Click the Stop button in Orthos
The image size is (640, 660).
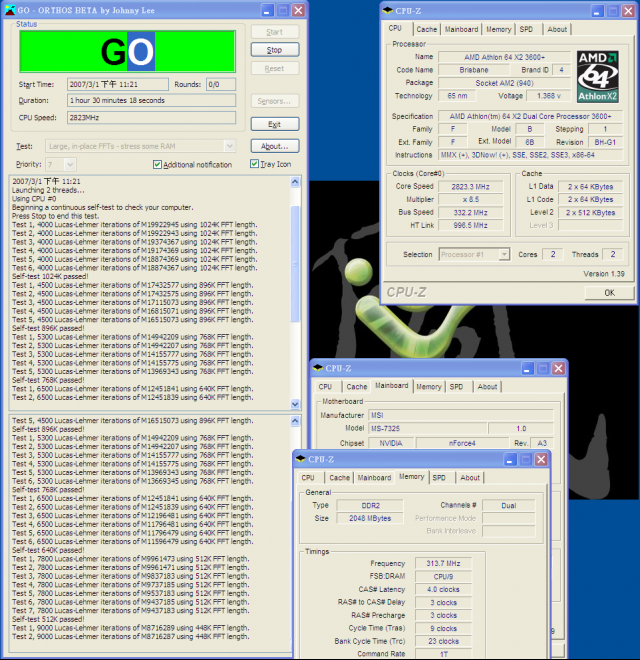275,50
